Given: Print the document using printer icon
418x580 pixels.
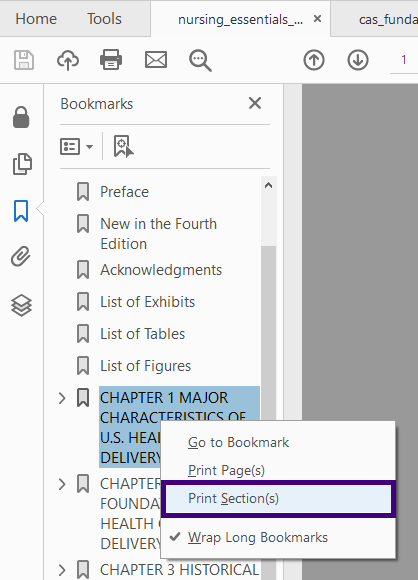Looking at the screenshot, I should coord(111,60).
